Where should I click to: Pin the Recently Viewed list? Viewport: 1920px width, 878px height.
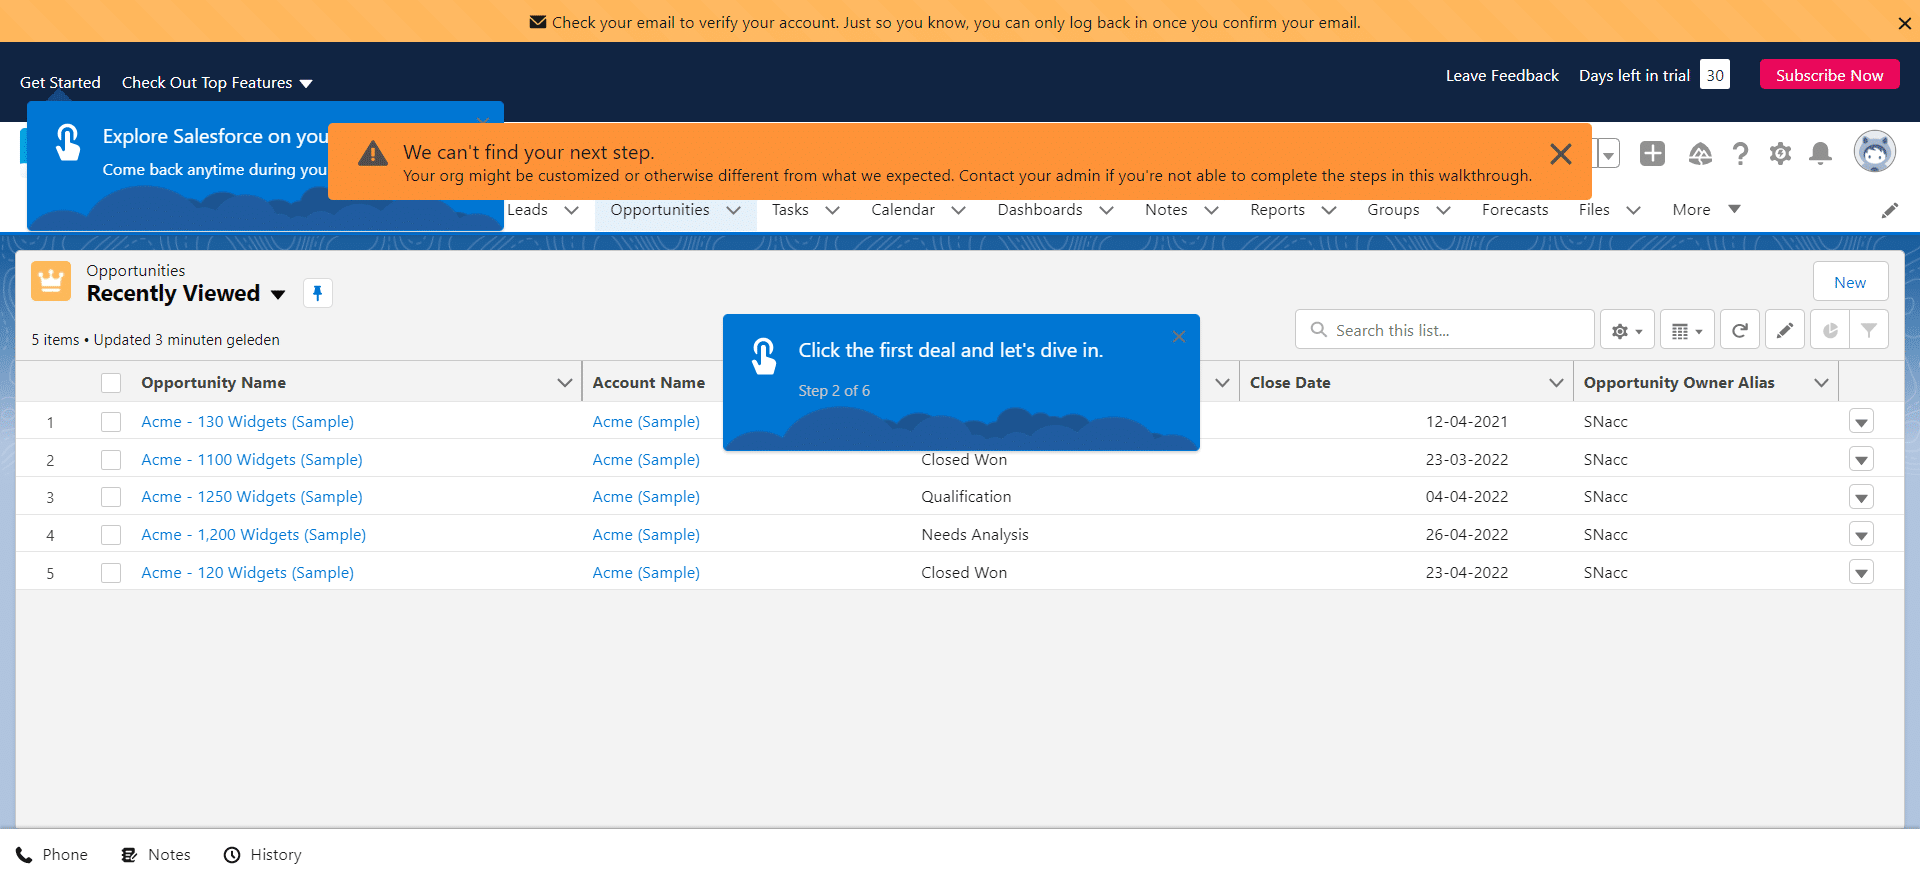(x=318, y=293)
